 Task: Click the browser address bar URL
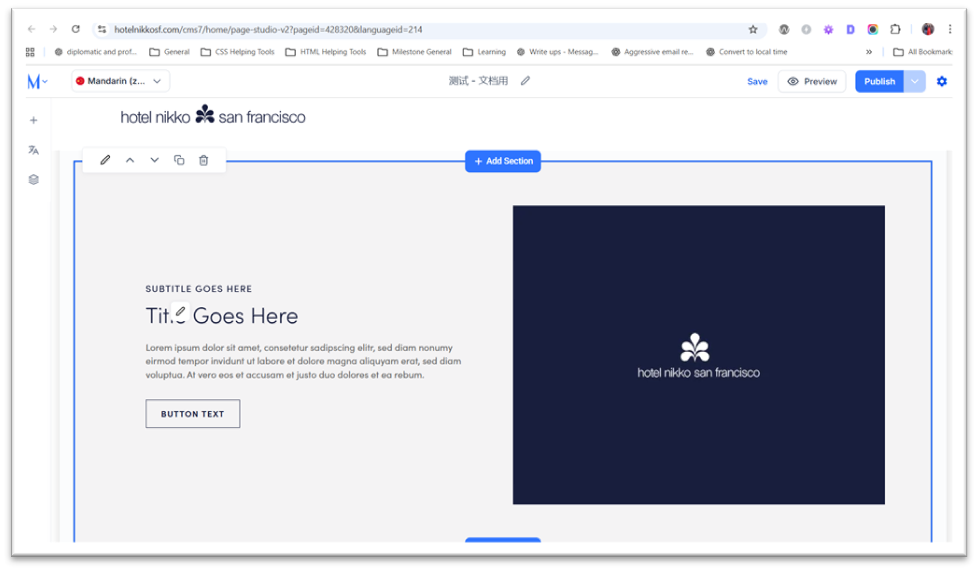(268, 29)
